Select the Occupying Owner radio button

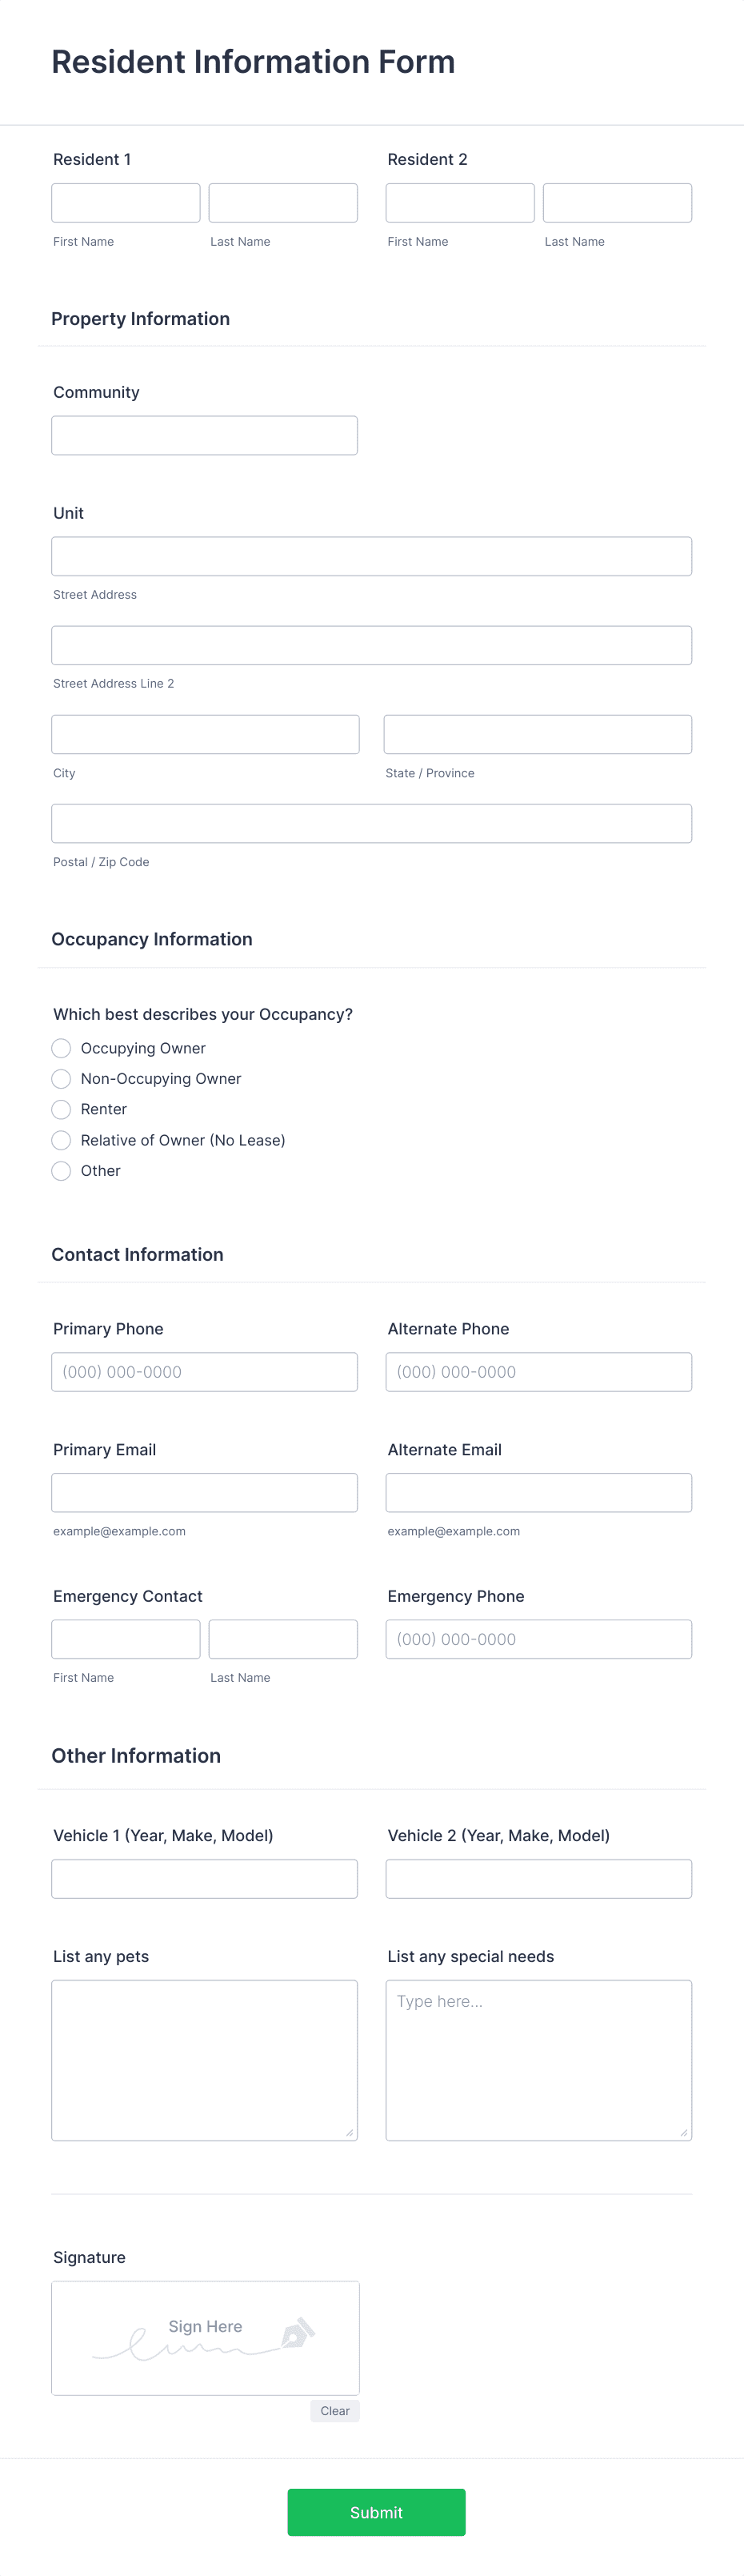click(61, 1048)
